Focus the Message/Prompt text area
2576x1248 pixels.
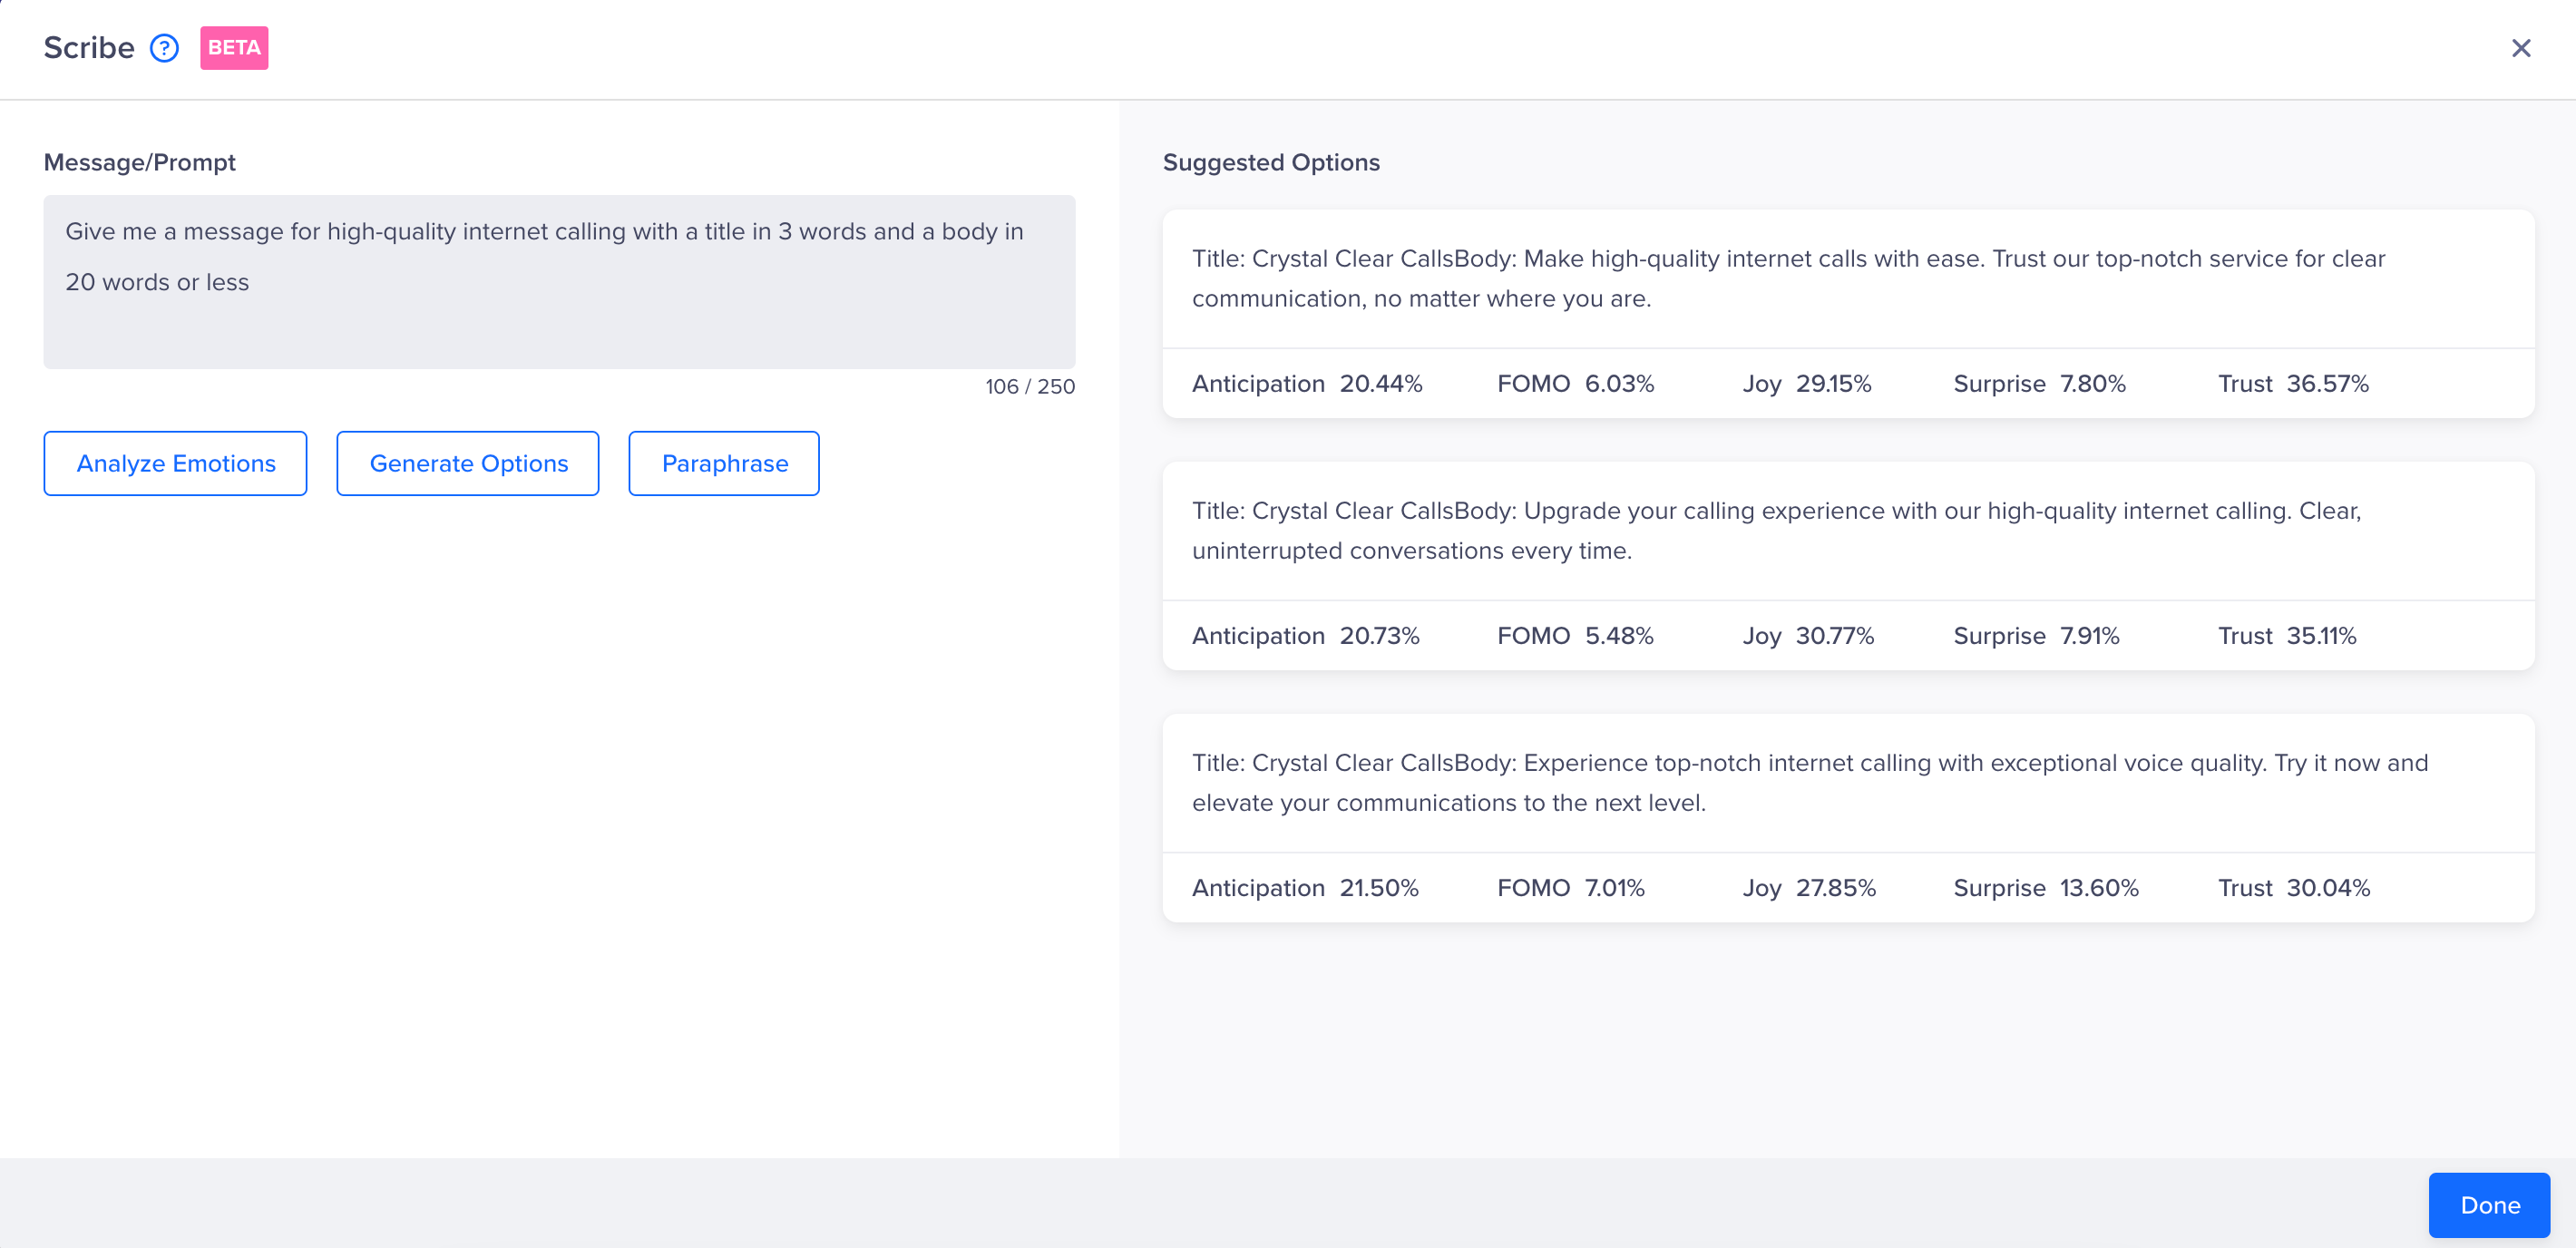[x=559, y=281]
